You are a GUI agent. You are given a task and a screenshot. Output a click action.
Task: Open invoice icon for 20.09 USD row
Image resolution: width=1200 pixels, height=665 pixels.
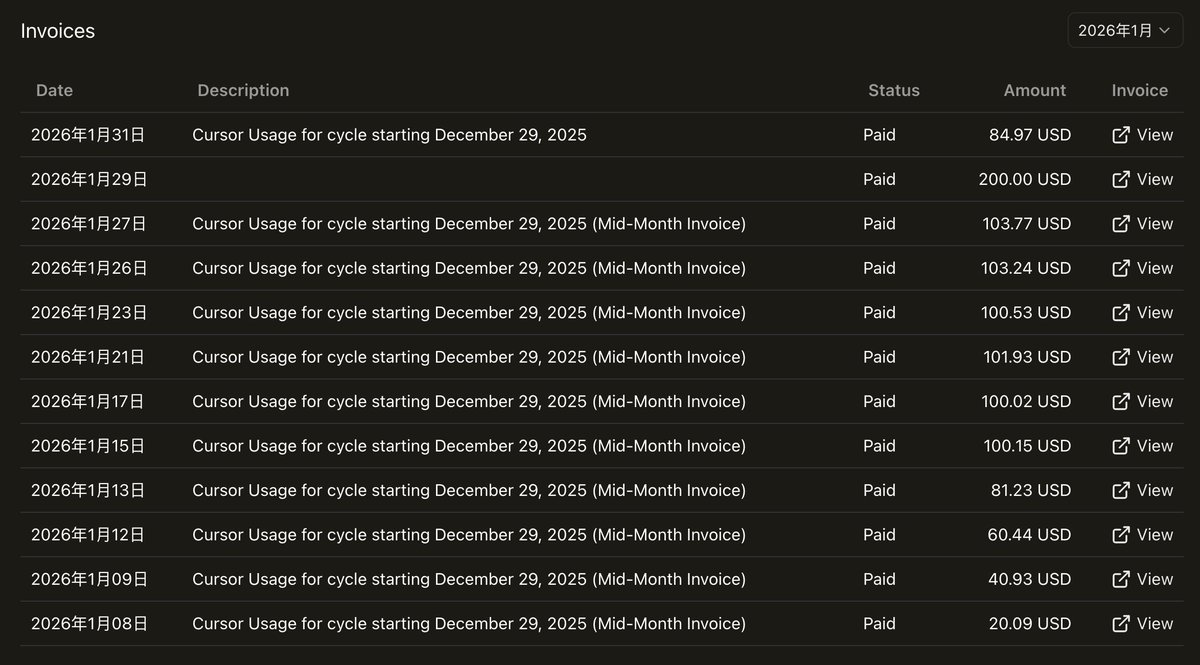[x=1121, y=623]
